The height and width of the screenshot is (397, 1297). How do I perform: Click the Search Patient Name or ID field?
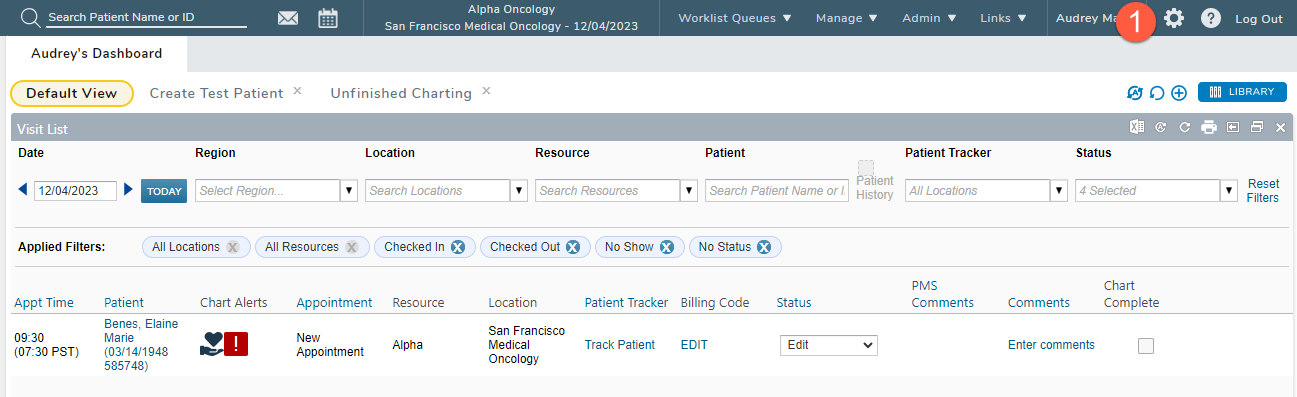coord(146,18)
